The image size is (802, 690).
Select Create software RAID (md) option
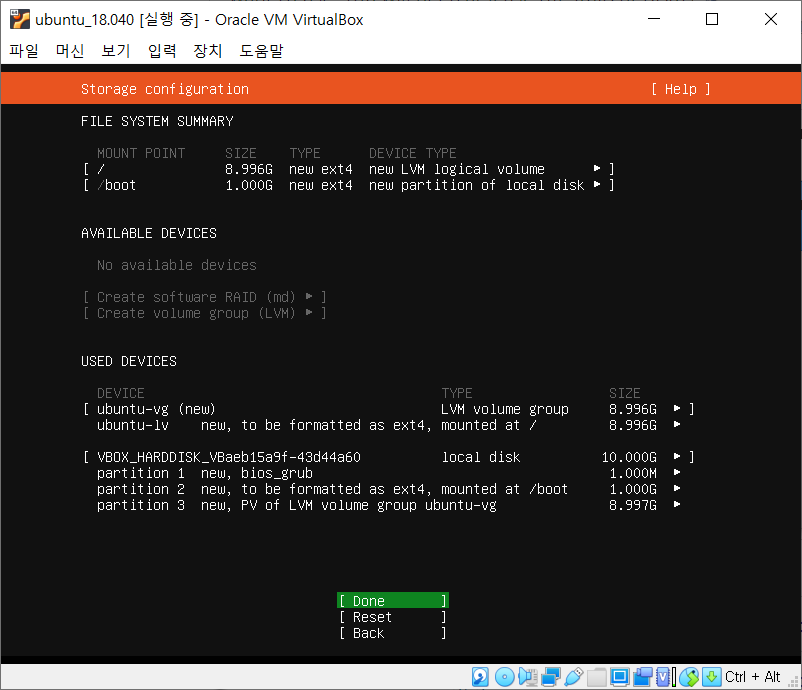(x=205, y=297)
